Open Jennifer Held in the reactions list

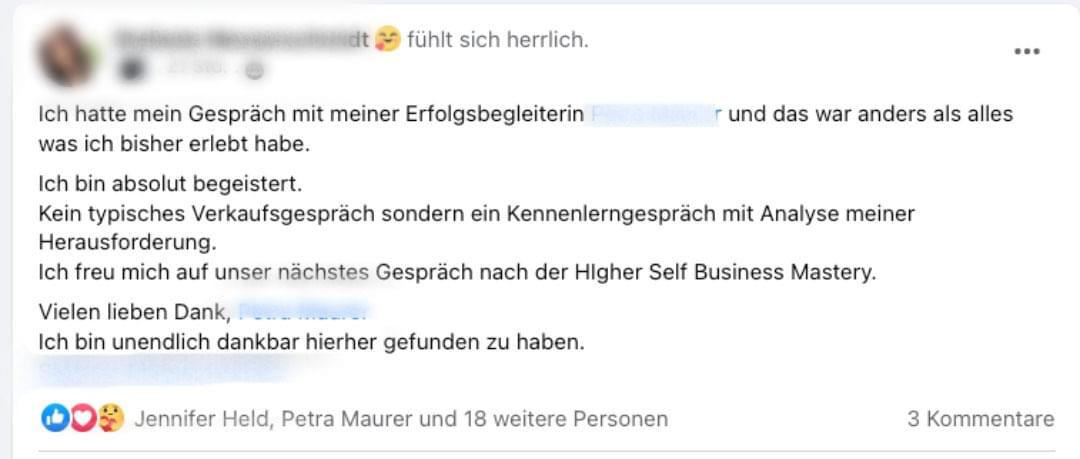[x=201, y=419]
